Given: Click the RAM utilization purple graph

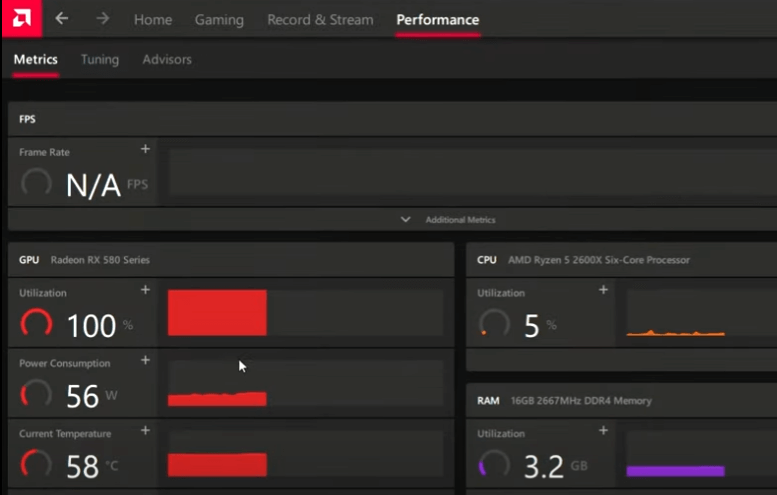Looking at the screenshot, I should (675, 470).
